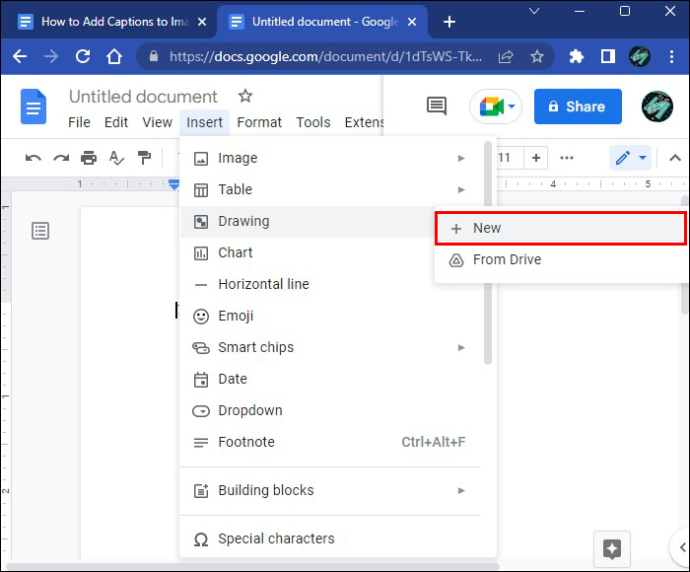The image size is (690, 572).
Task: Open the File menu
Action: pyautogui.click(x=79, y=122)
